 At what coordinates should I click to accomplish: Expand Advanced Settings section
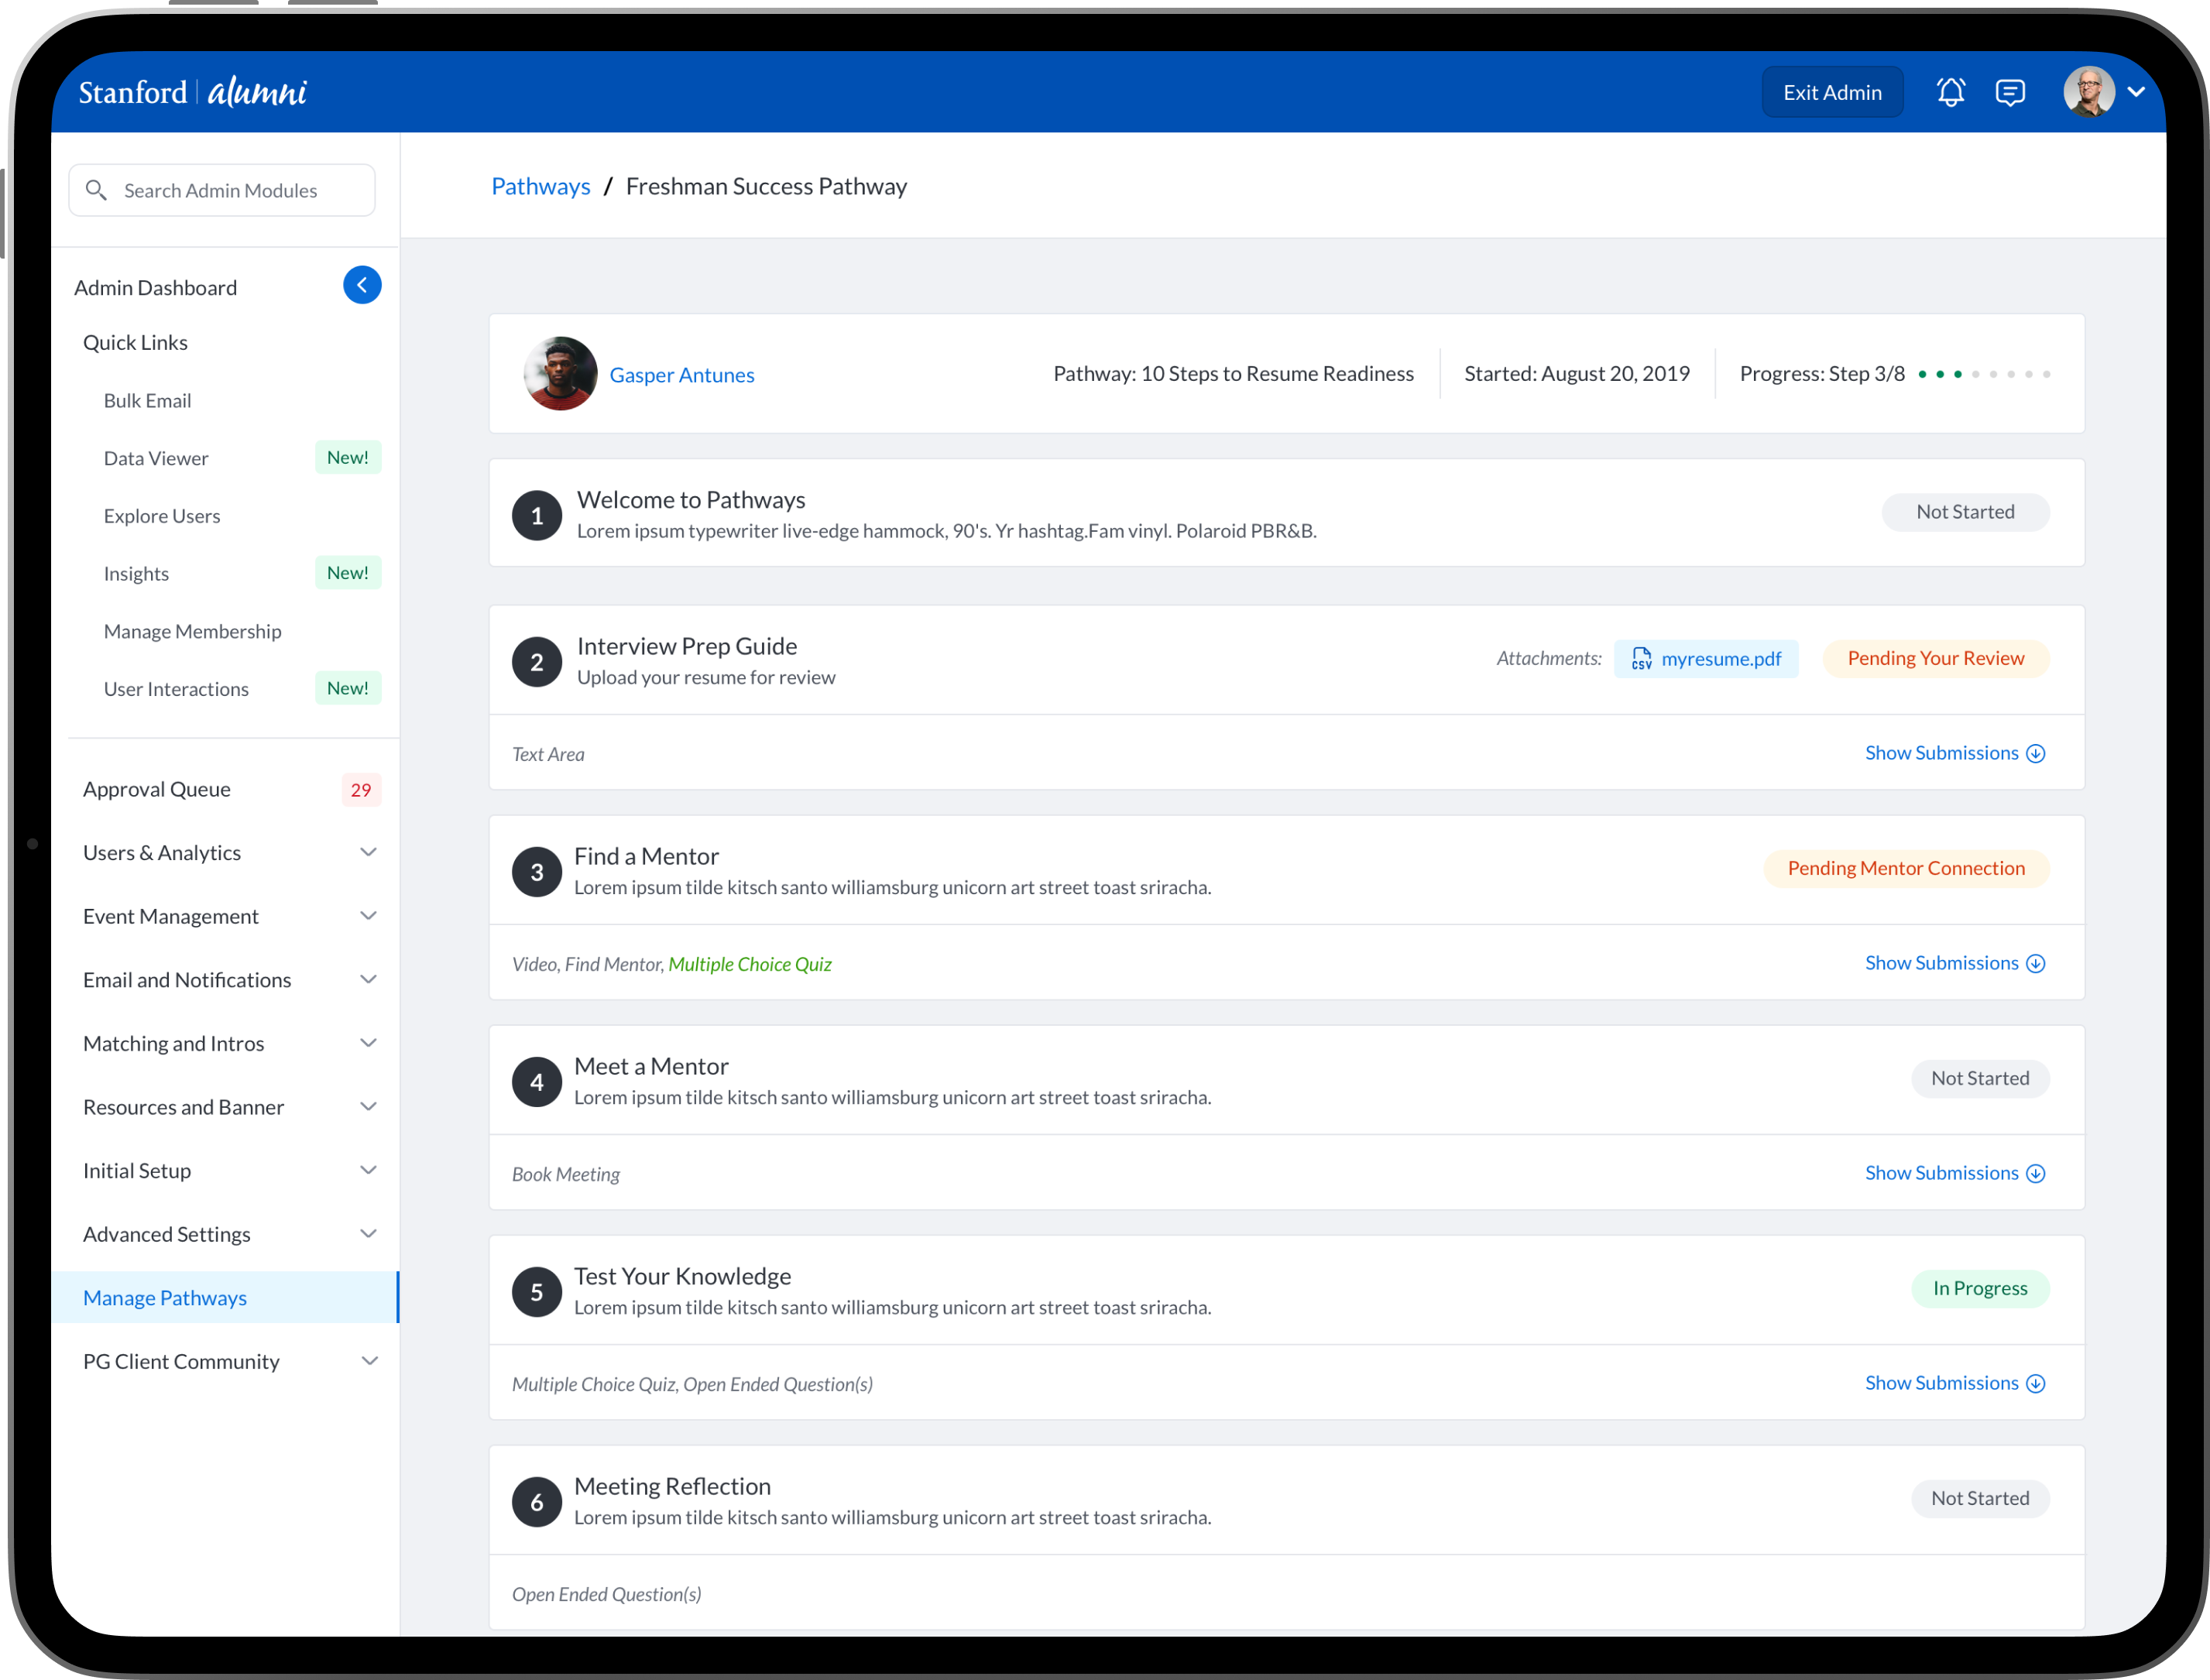pos(368,1234)
